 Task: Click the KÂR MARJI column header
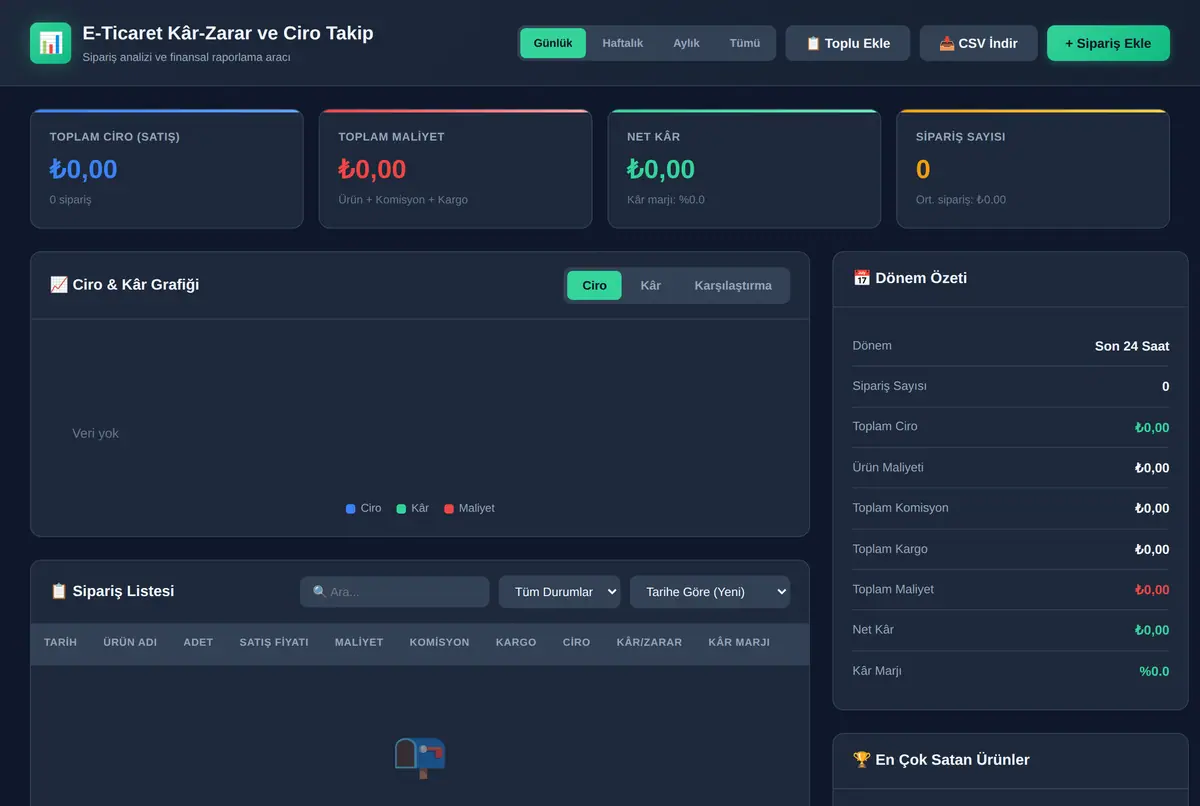[x=739, y=642]
